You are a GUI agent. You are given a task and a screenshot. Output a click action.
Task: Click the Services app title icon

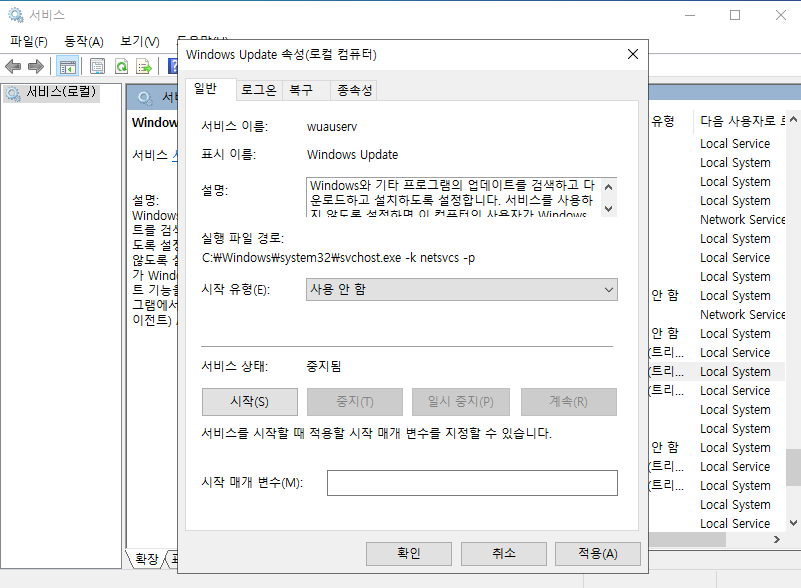[x=16, y=15]
